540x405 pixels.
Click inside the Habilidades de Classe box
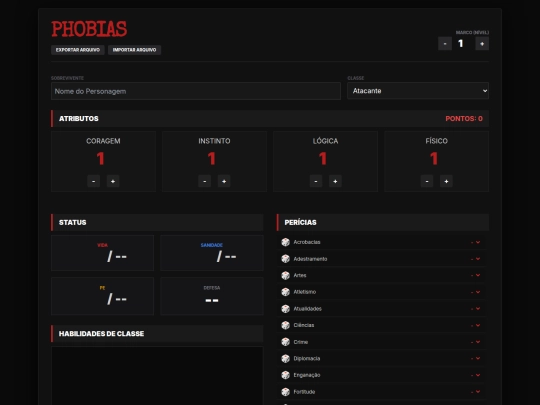(x=157, y=376)
